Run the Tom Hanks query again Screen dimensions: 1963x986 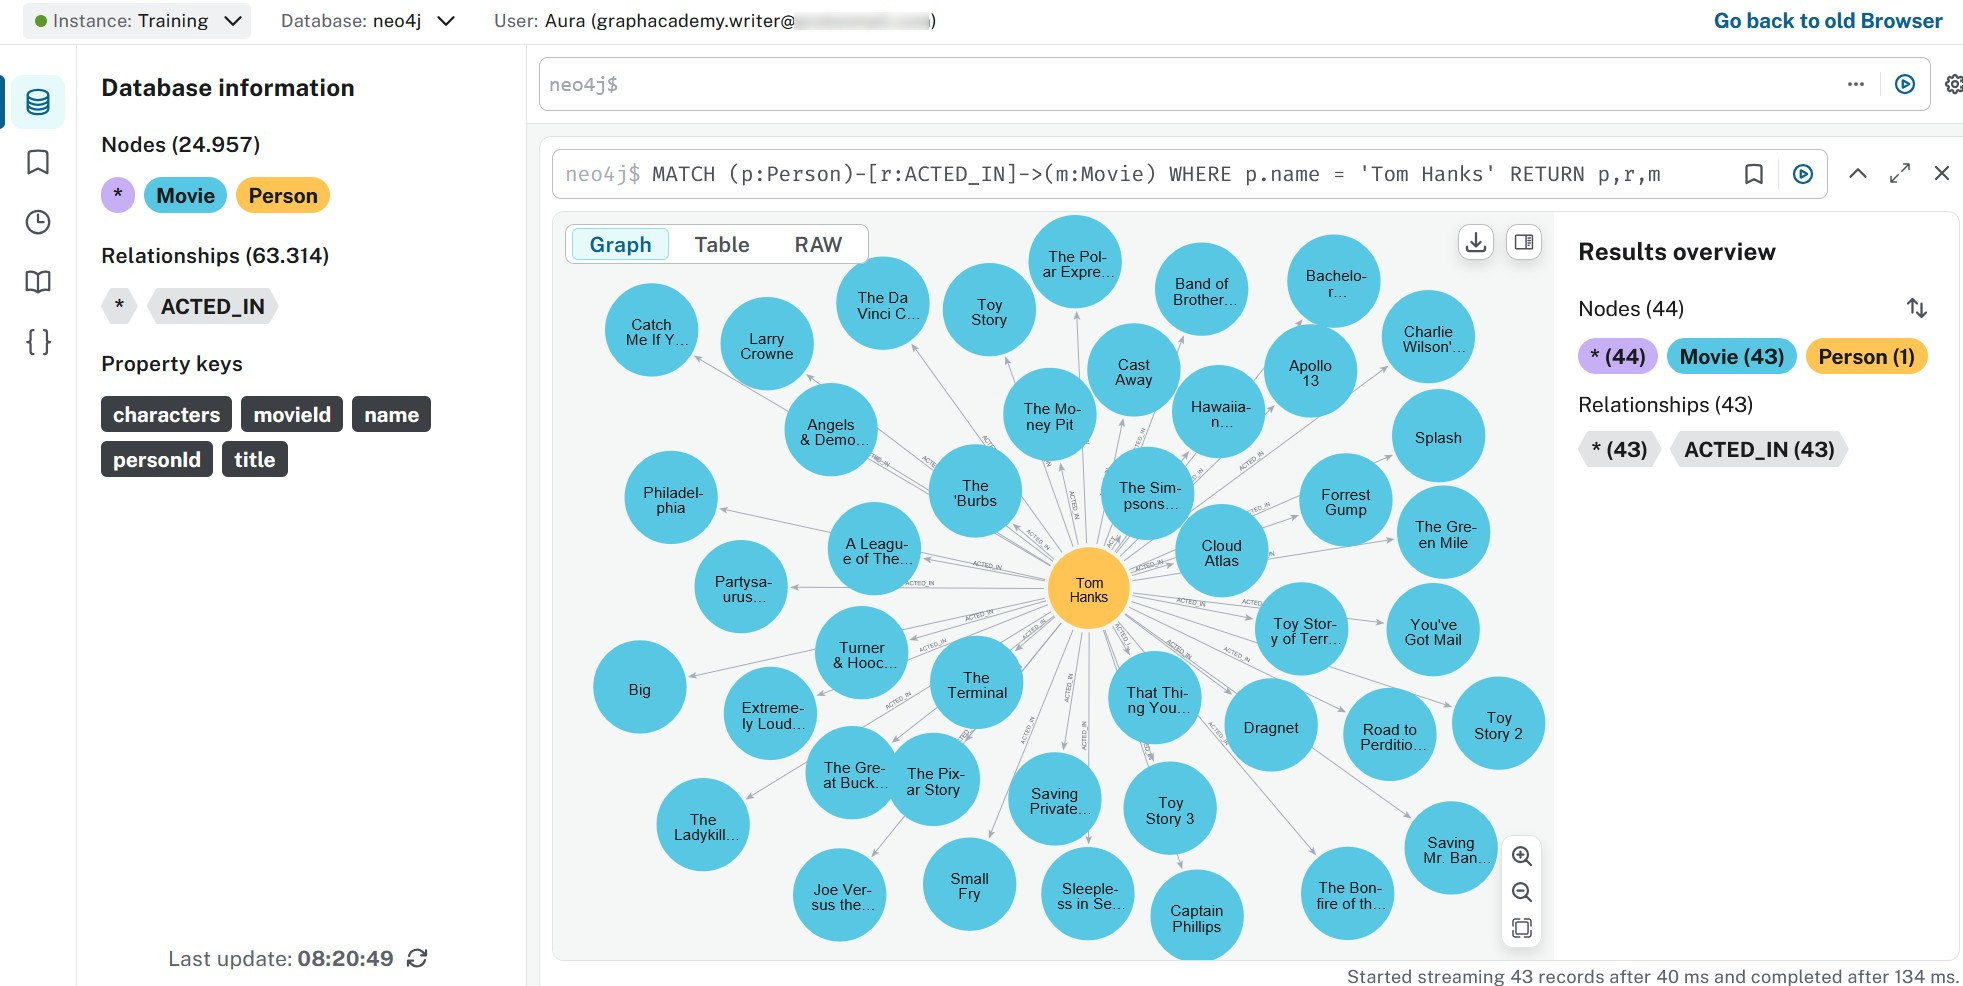(1802, 174)
